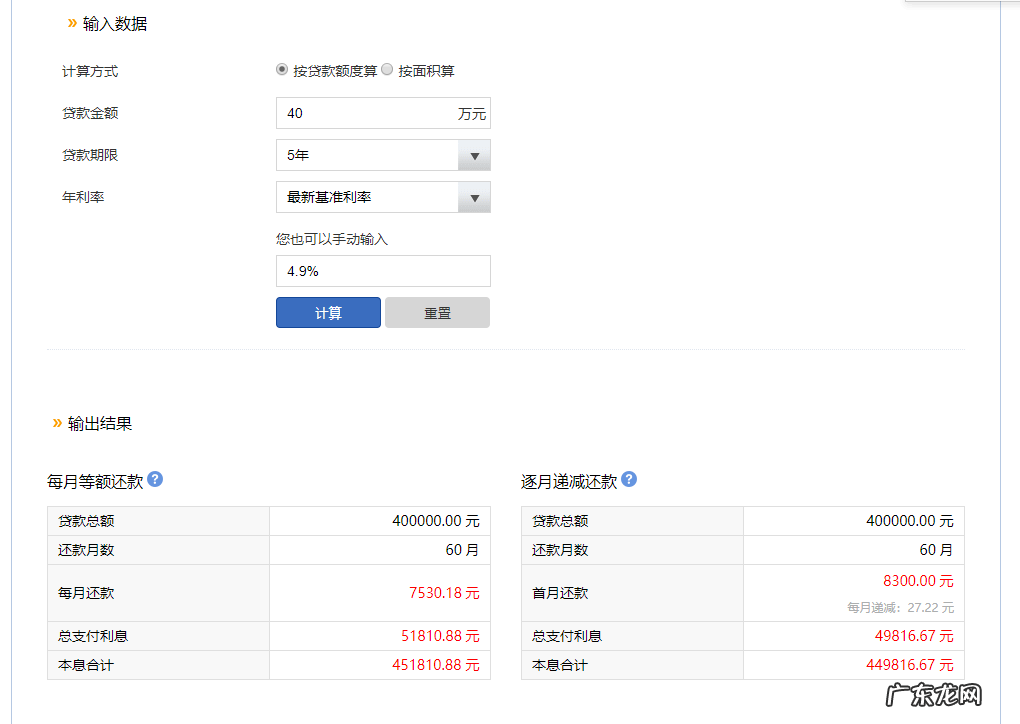This screenshot has width=1020, height=724.
Task: Click the manual rate input showing 4.9%
Action: [383, 271]
